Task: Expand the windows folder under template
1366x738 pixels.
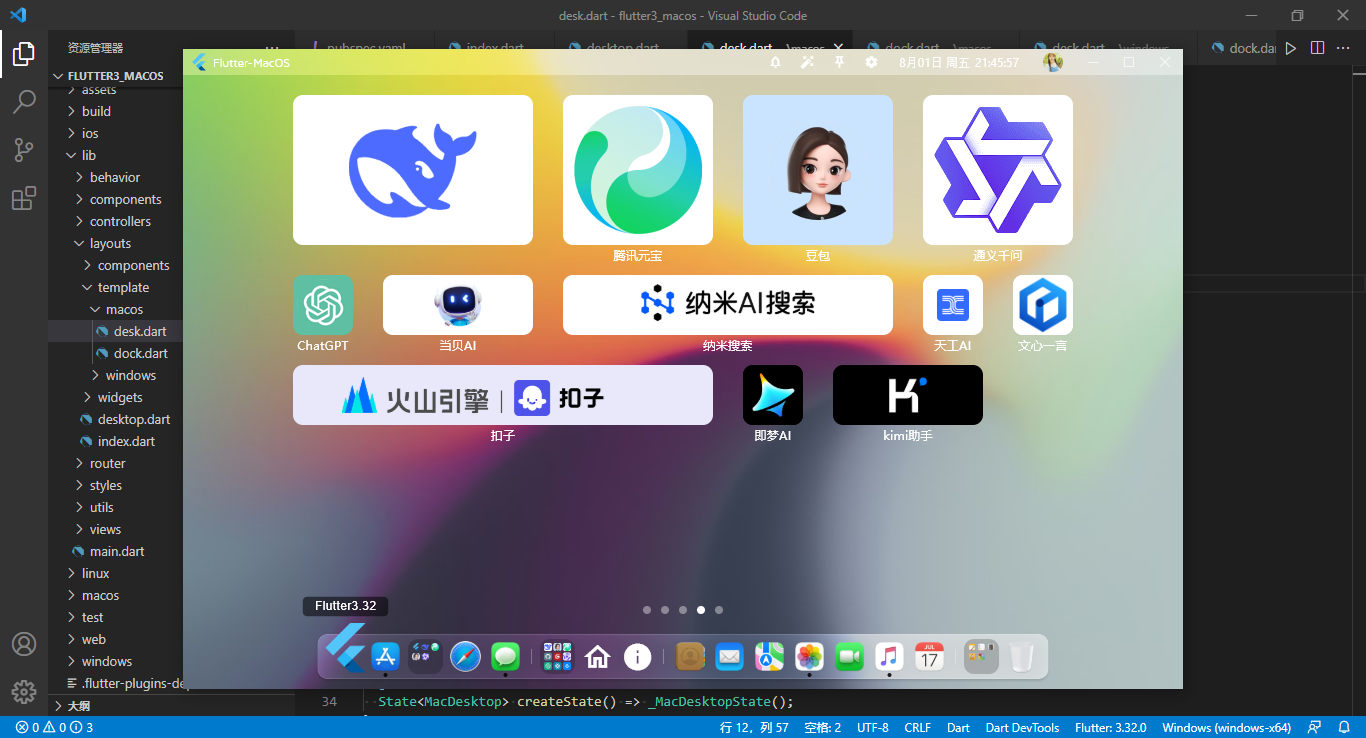Action: tap(131, 375)
